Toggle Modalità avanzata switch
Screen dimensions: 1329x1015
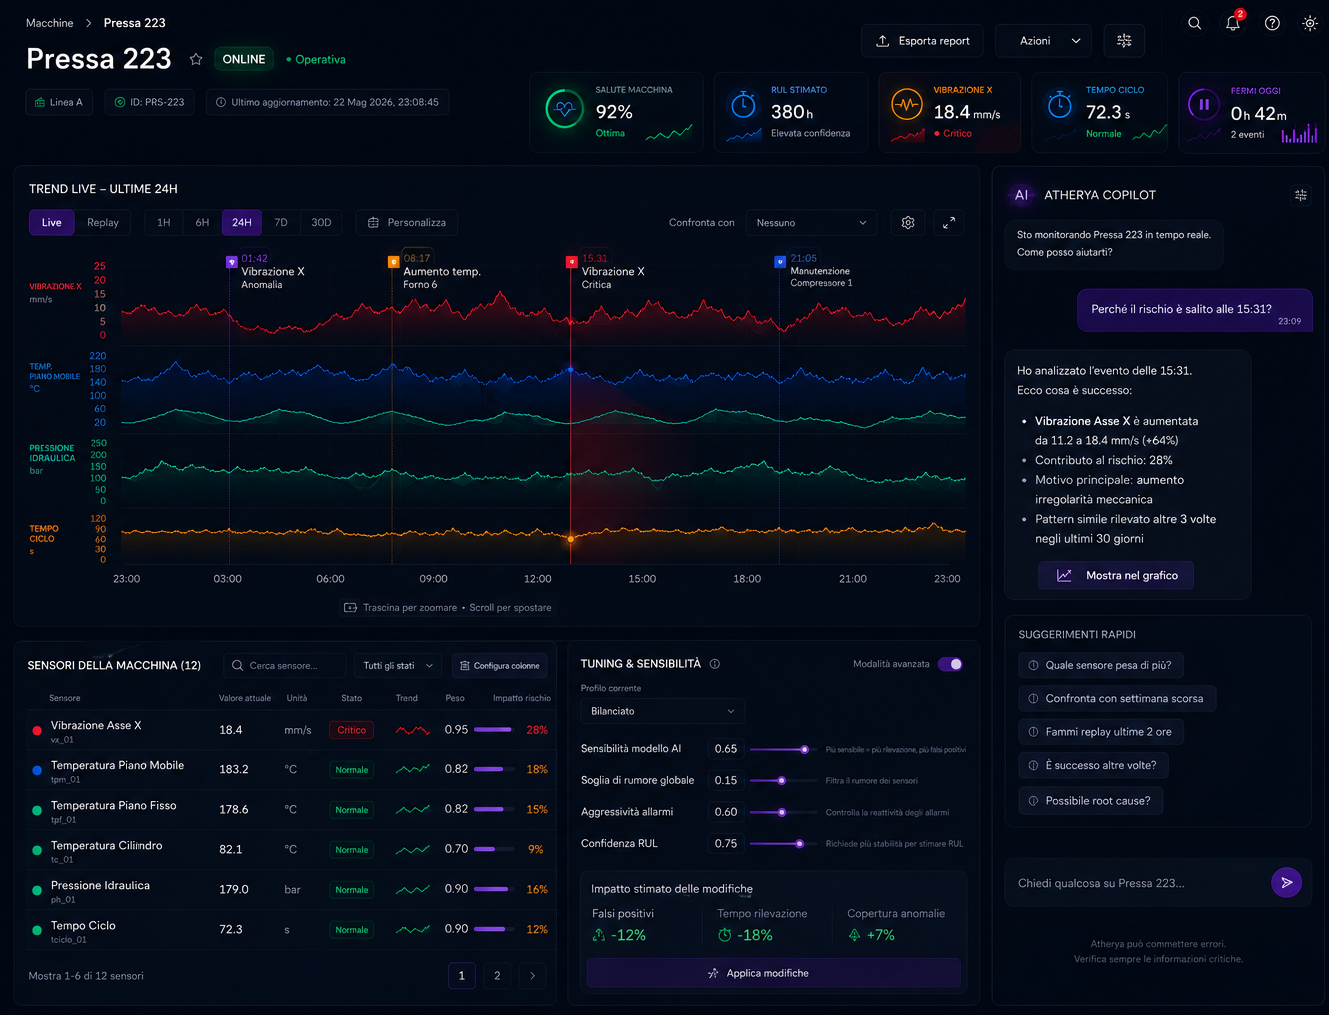[x=950, y=664]
